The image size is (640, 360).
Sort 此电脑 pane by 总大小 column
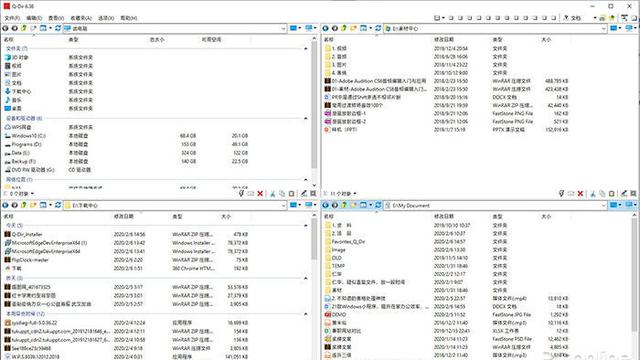point(157,40)
